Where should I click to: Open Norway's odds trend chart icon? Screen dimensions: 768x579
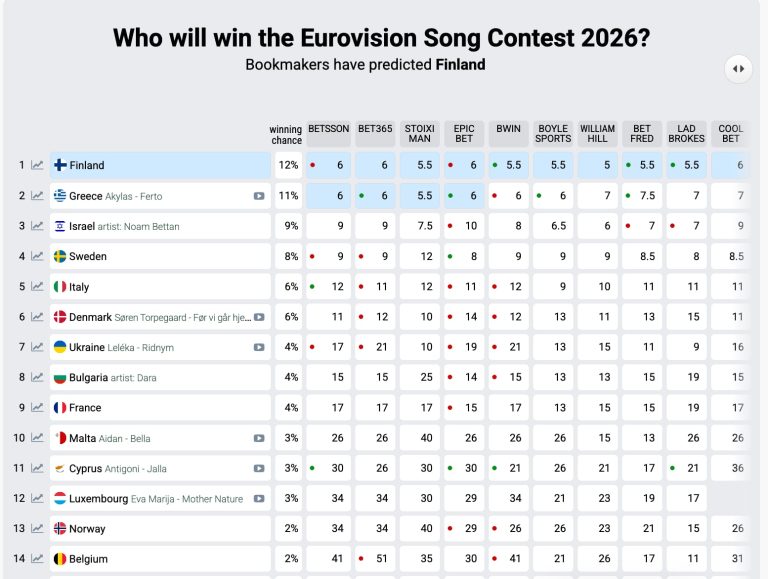[x=37, y=529]
